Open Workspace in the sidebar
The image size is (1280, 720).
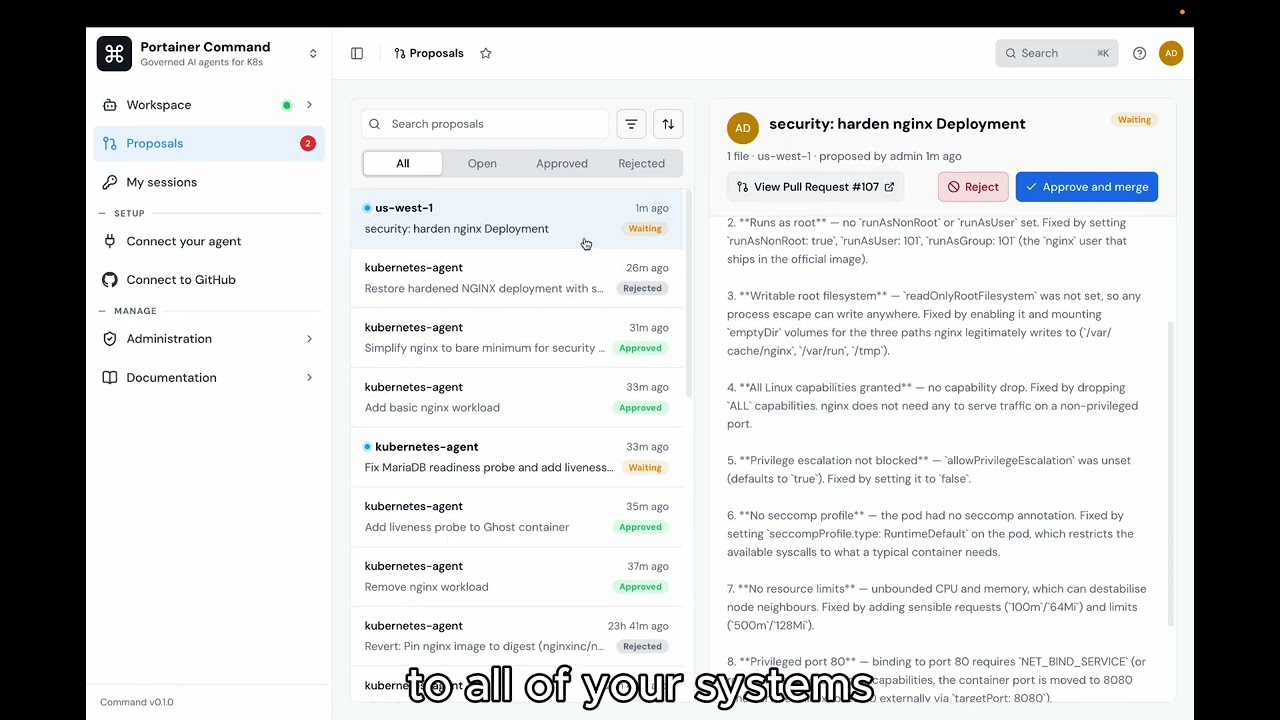209,105
